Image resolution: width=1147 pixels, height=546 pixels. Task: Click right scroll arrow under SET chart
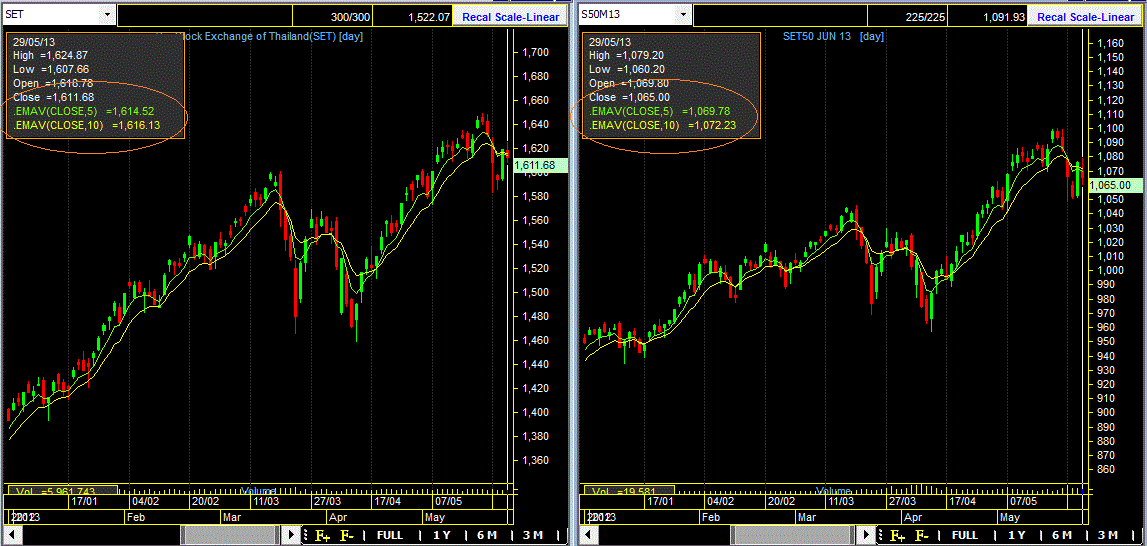[x=290, y=535]
